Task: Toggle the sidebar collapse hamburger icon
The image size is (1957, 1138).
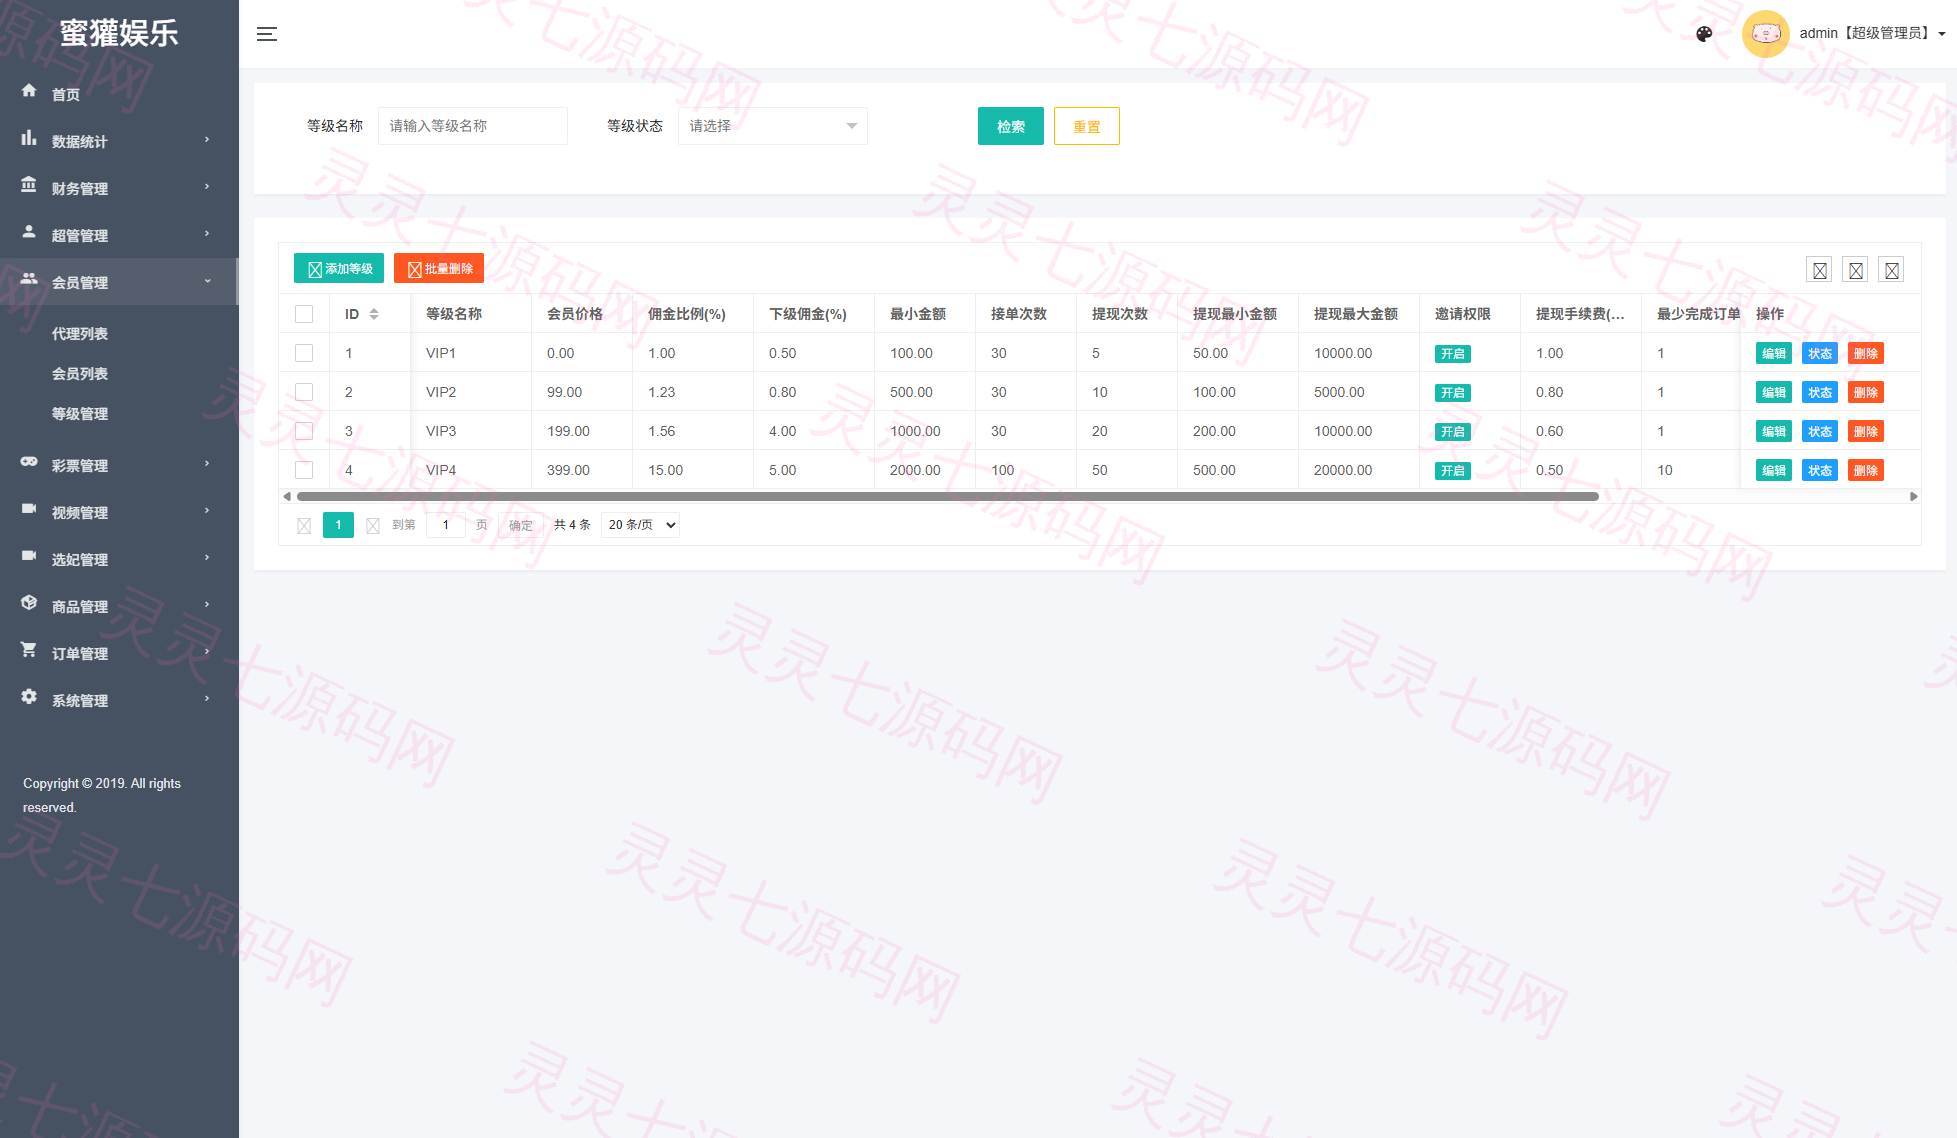Action: pyautogui.click(x=267, y=34)
